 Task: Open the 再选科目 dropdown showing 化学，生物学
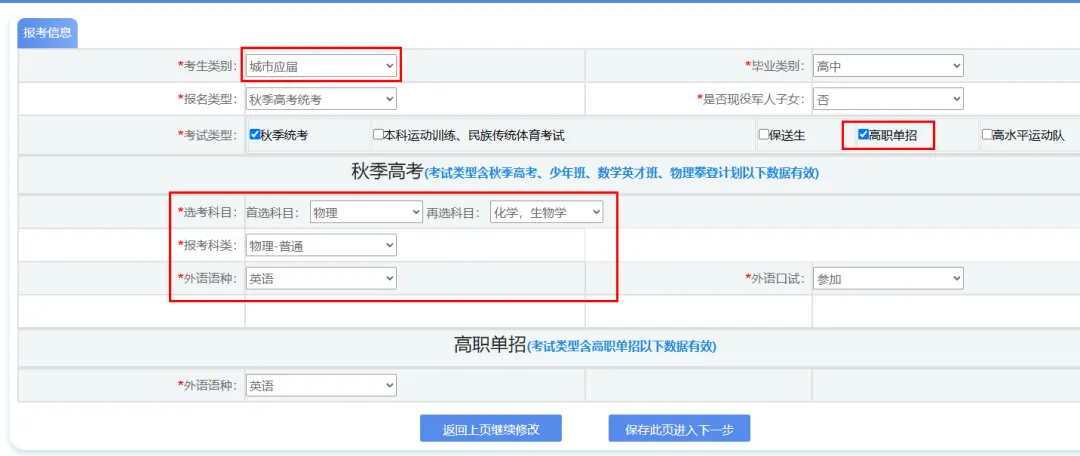coord(546,213)
